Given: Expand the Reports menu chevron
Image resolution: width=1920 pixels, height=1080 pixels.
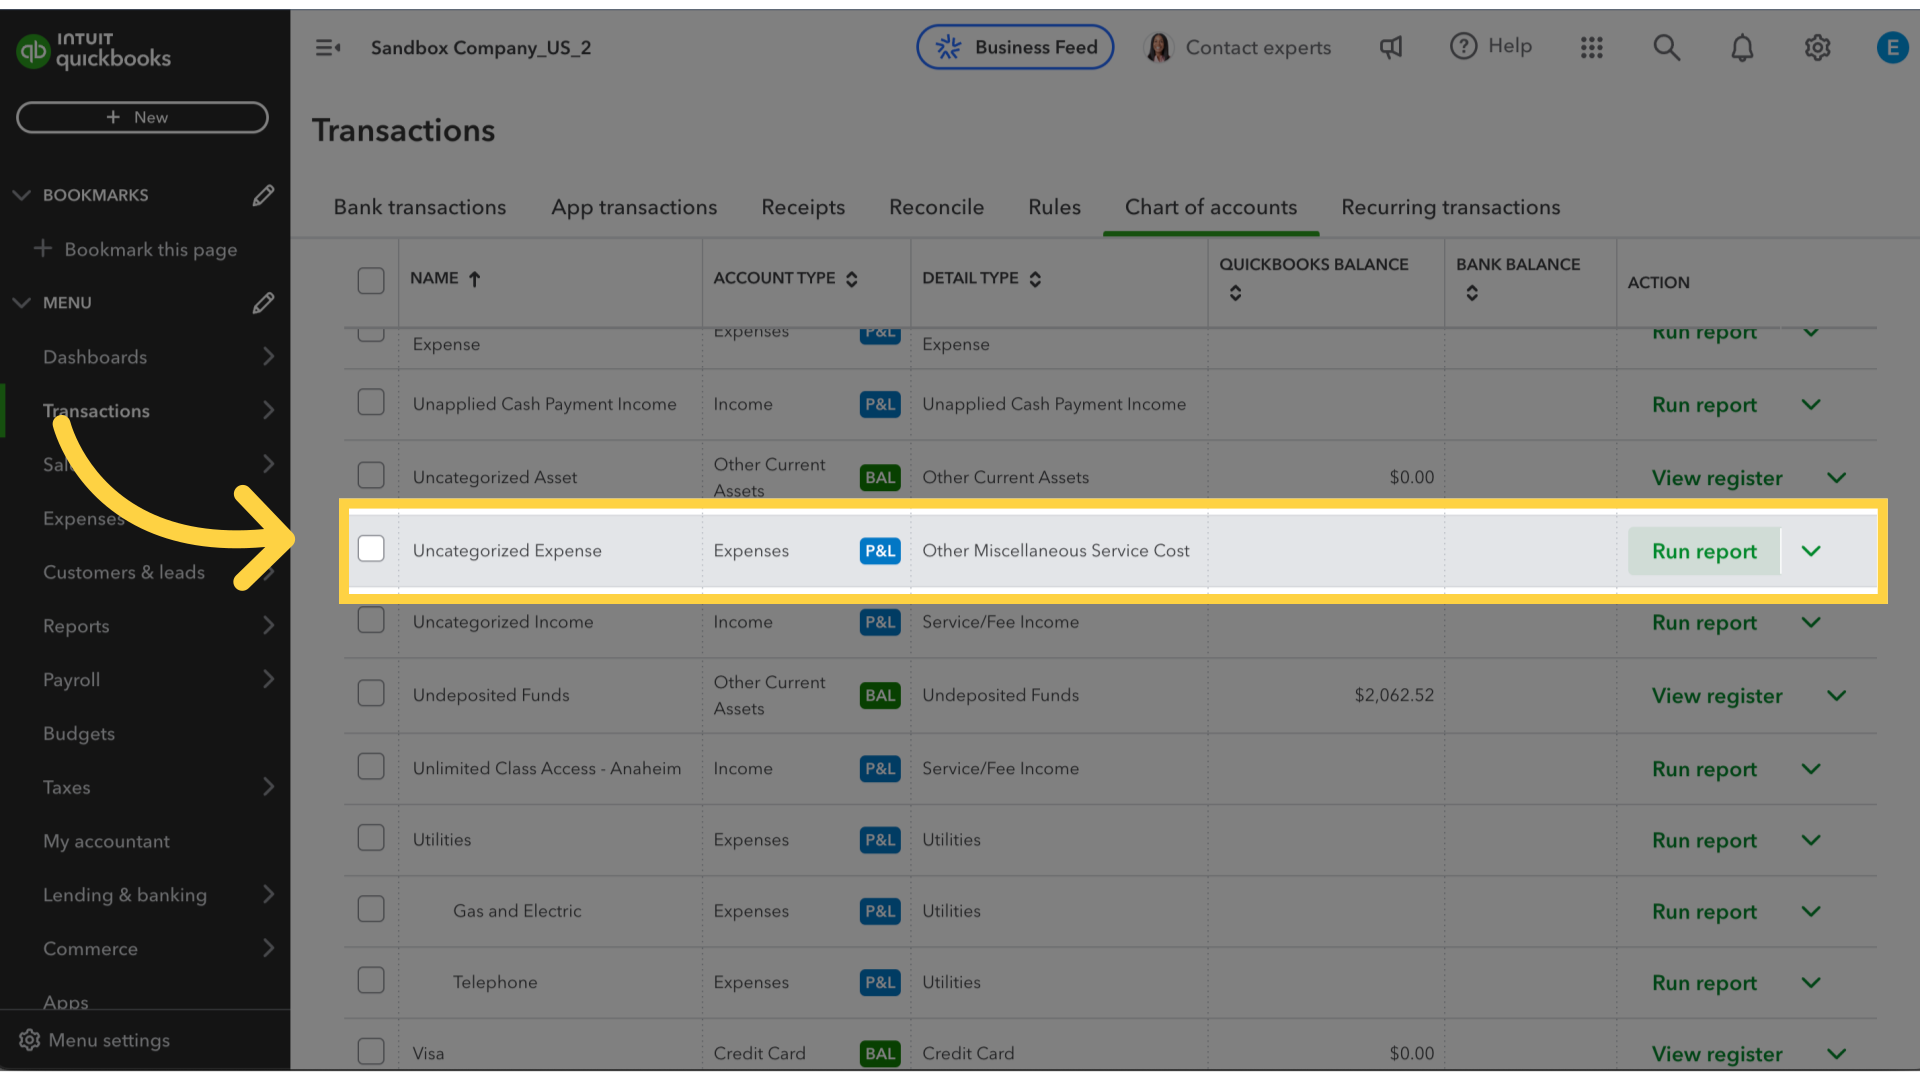Looking at the screenshot, I should [x=268, y=625].
